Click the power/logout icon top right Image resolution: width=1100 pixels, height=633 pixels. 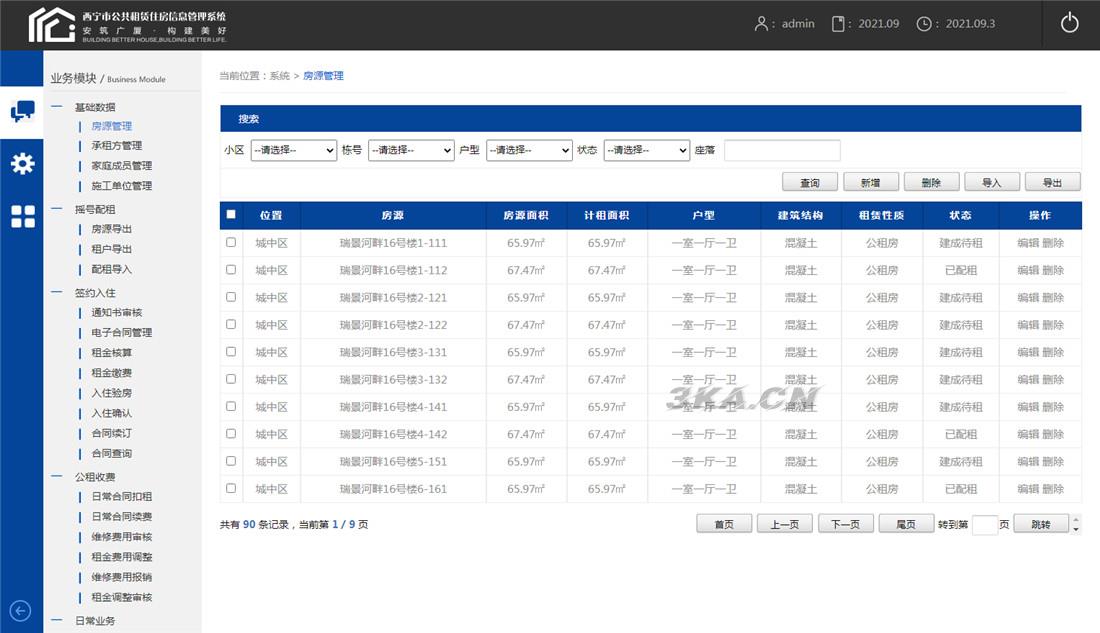click(1069, 22)
